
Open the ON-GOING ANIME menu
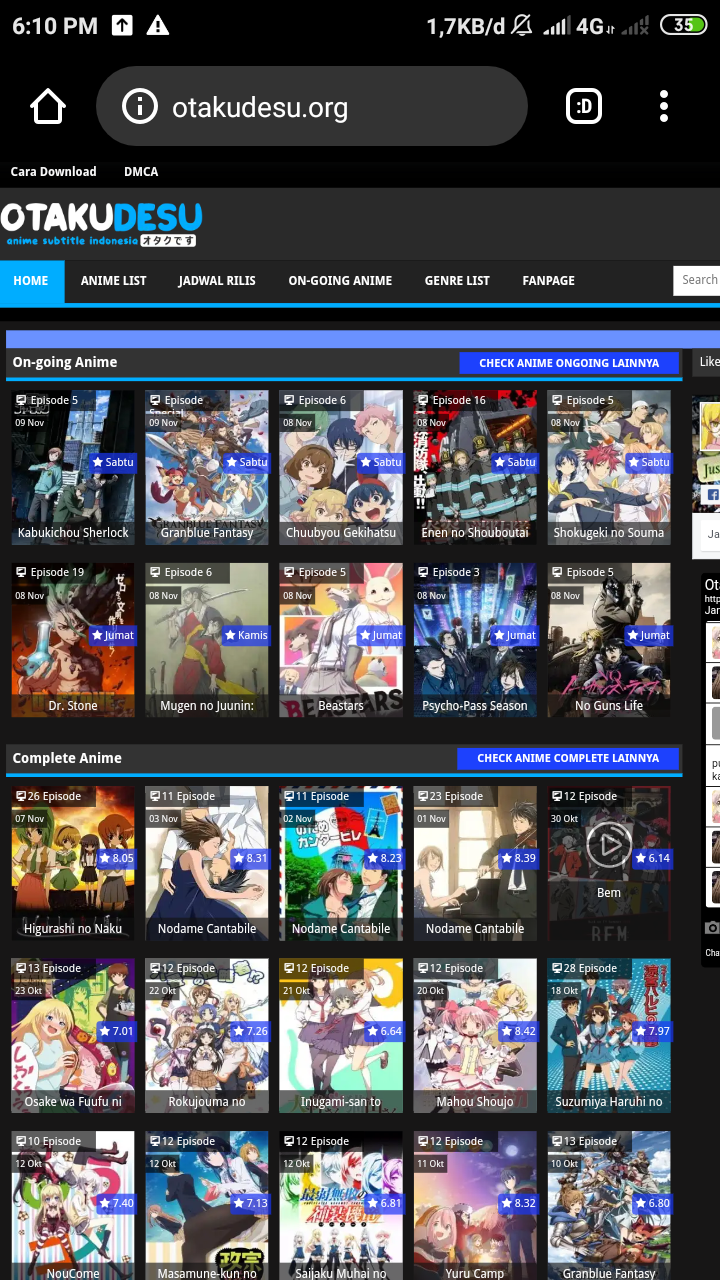(340, 281)
